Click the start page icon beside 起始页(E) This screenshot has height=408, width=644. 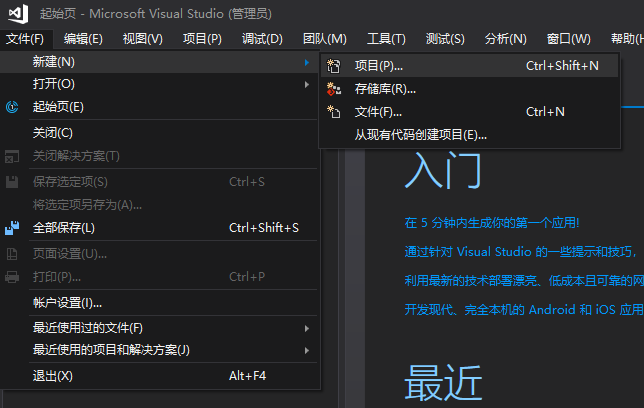point(12,107)
